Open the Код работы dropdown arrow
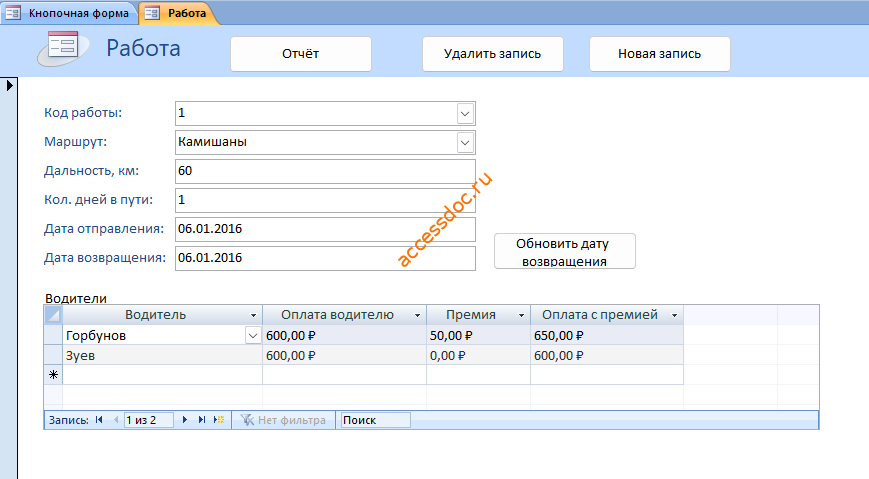This screenshot has height=479, width=869. (465, 114)
